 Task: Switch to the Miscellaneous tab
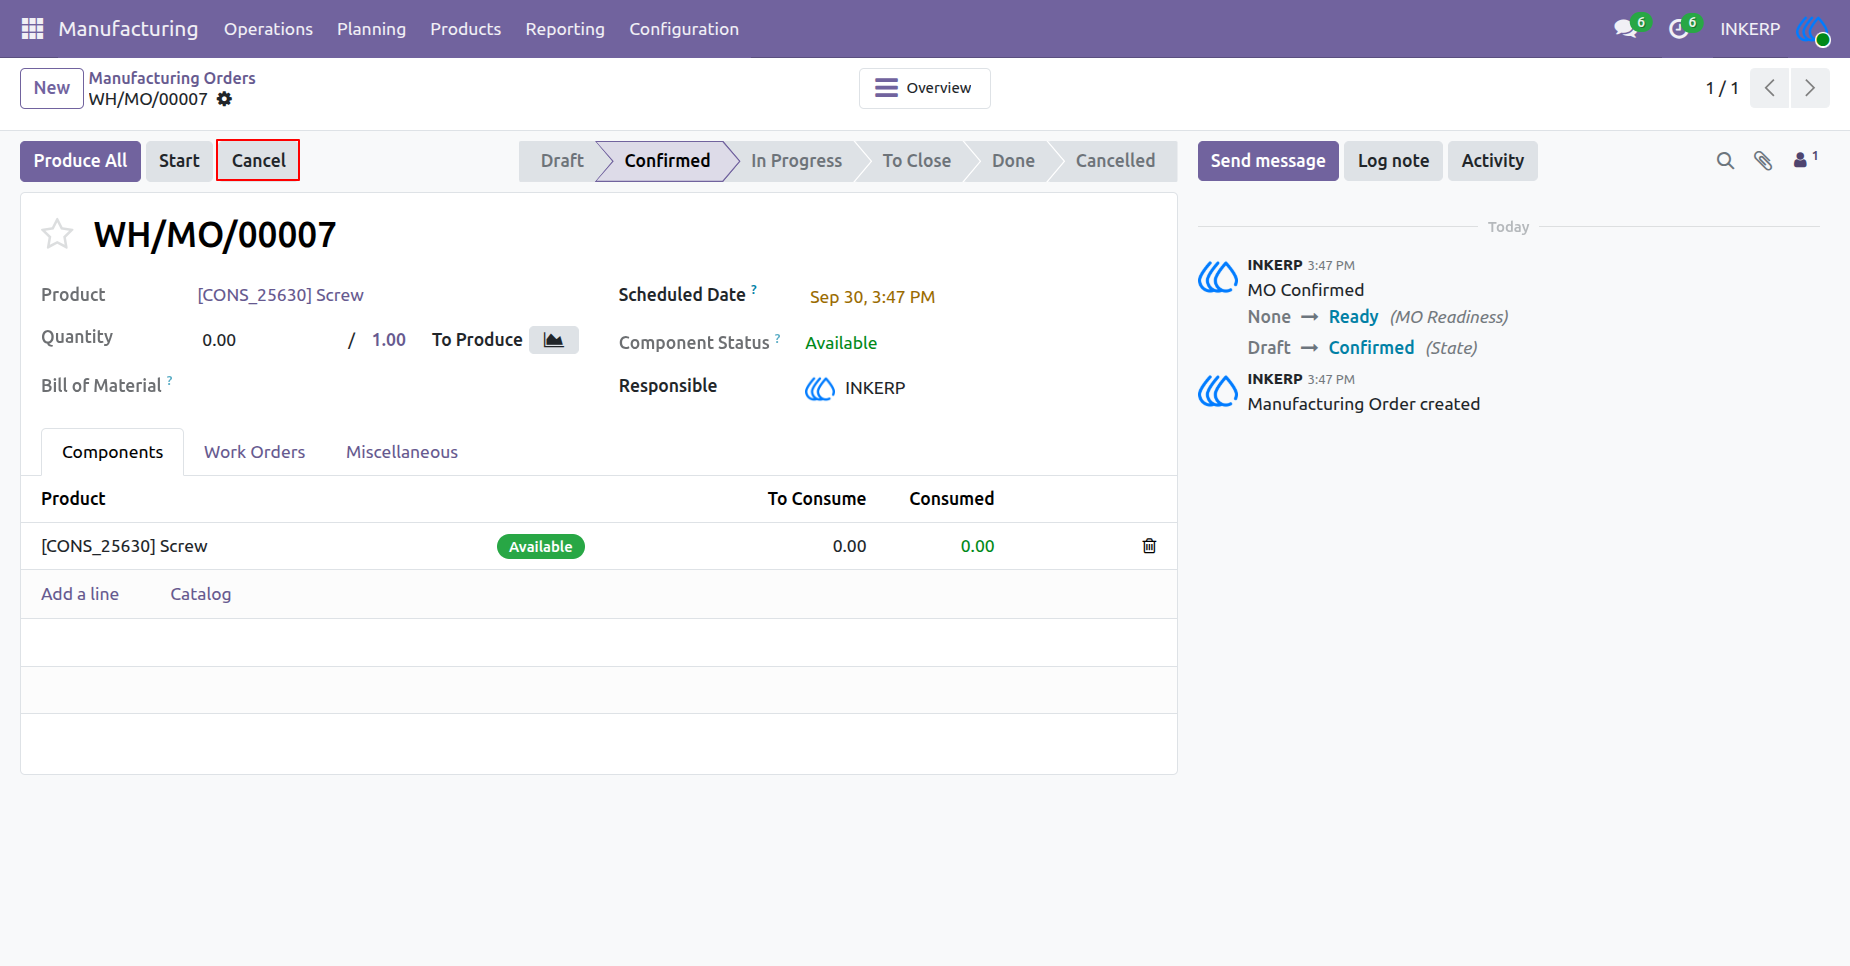pos(402,452)
